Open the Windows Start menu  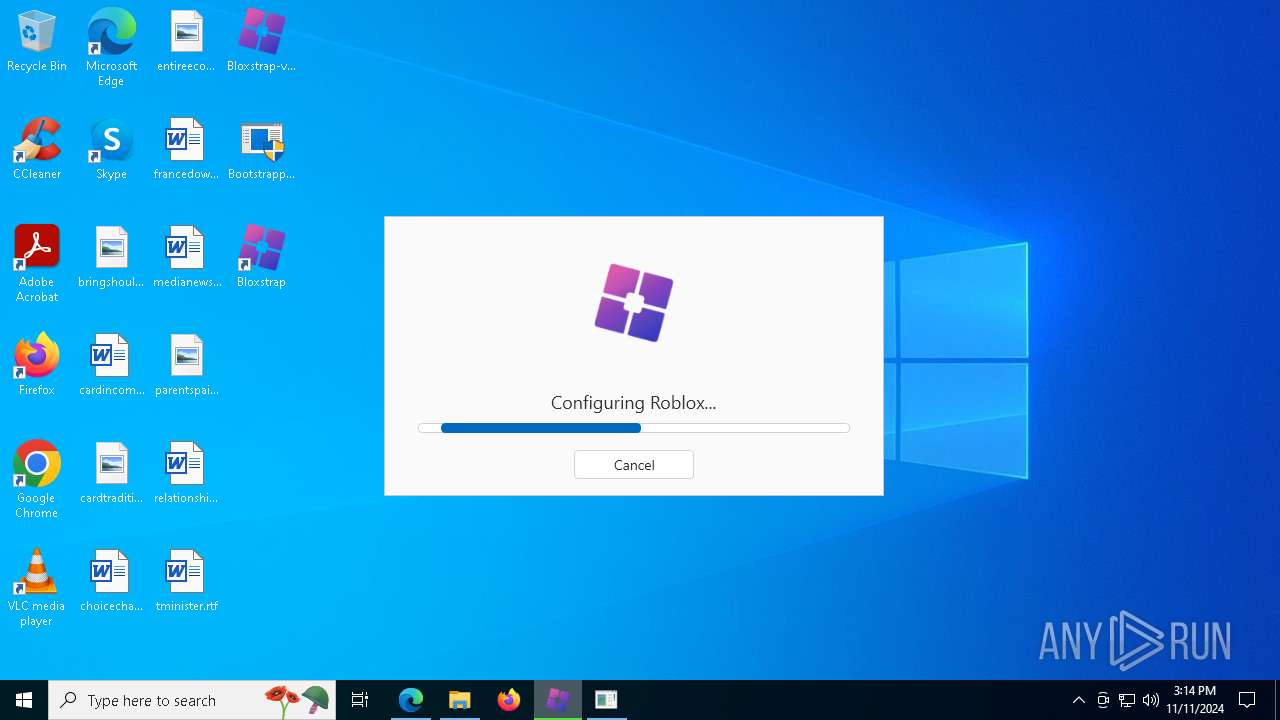(x=24, y=700)
